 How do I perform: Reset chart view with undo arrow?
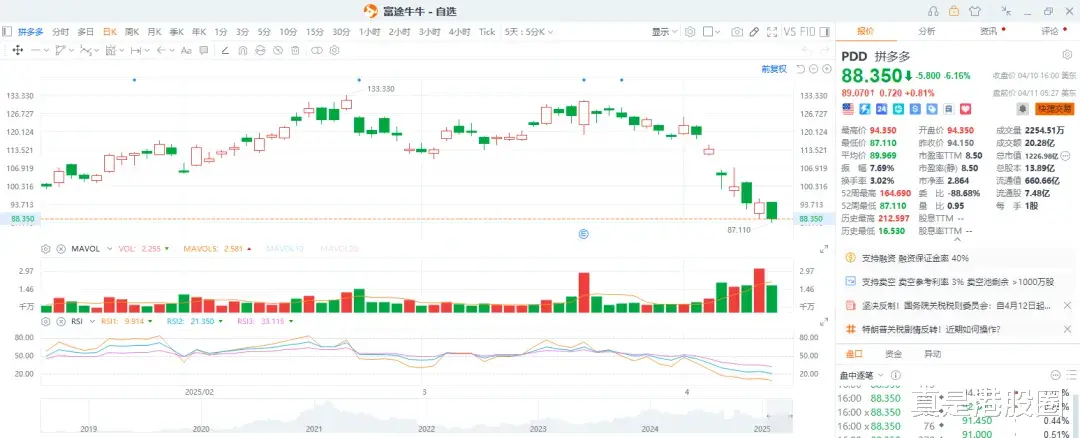point(800,69)
